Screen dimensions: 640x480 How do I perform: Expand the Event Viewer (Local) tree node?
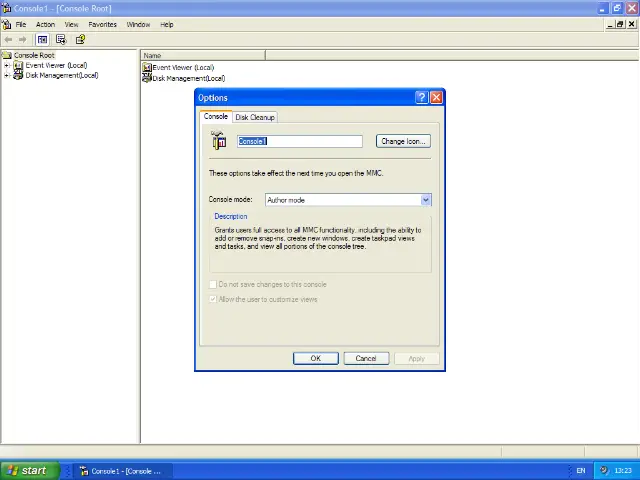click(7, 66)
